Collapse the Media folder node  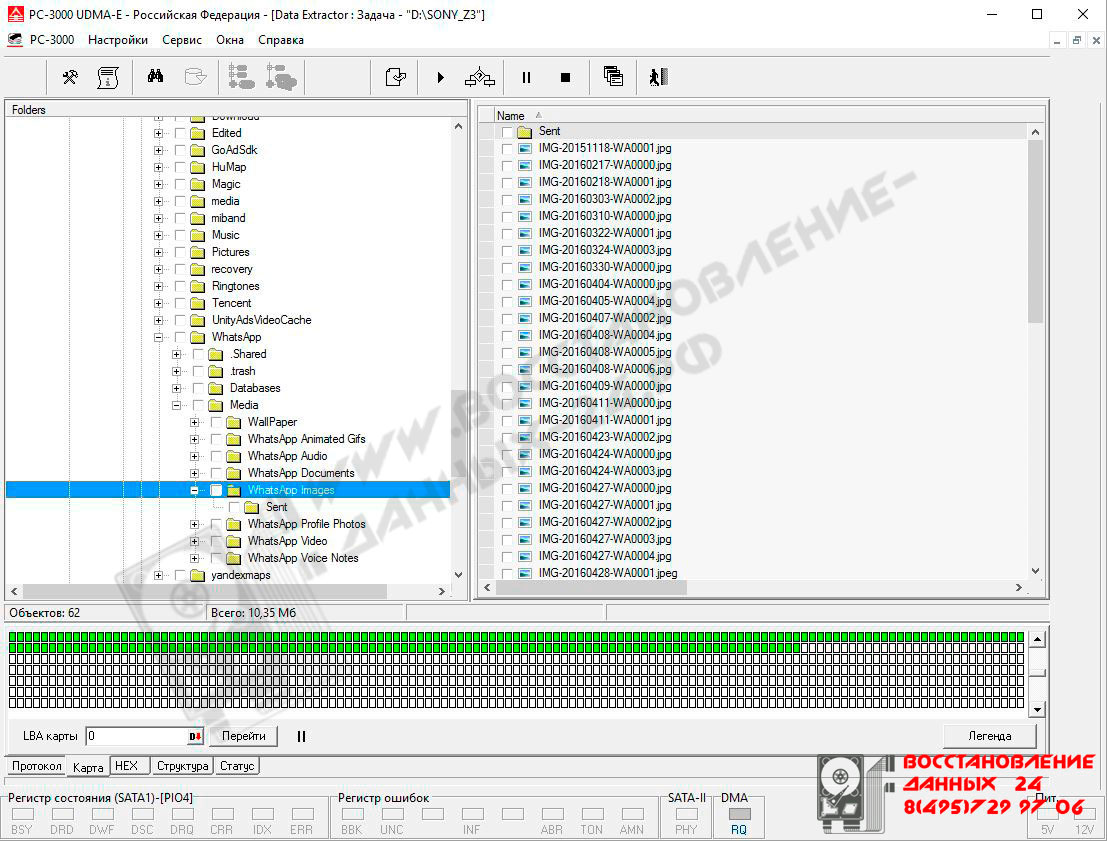coord(176,405)
